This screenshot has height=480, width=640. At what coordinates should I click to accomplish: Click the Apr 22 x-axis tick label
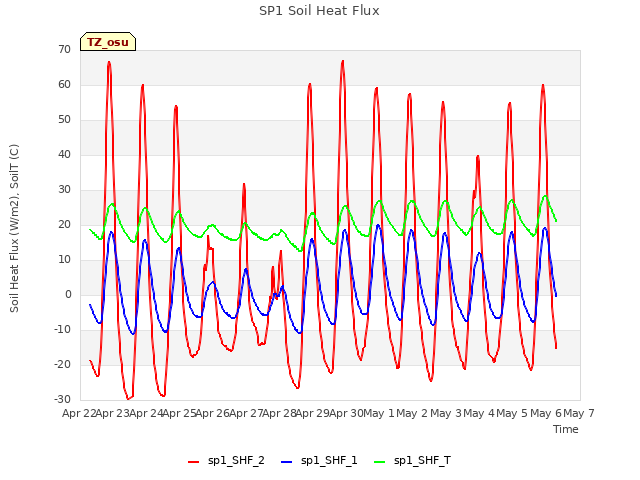(x=79, y=413)
